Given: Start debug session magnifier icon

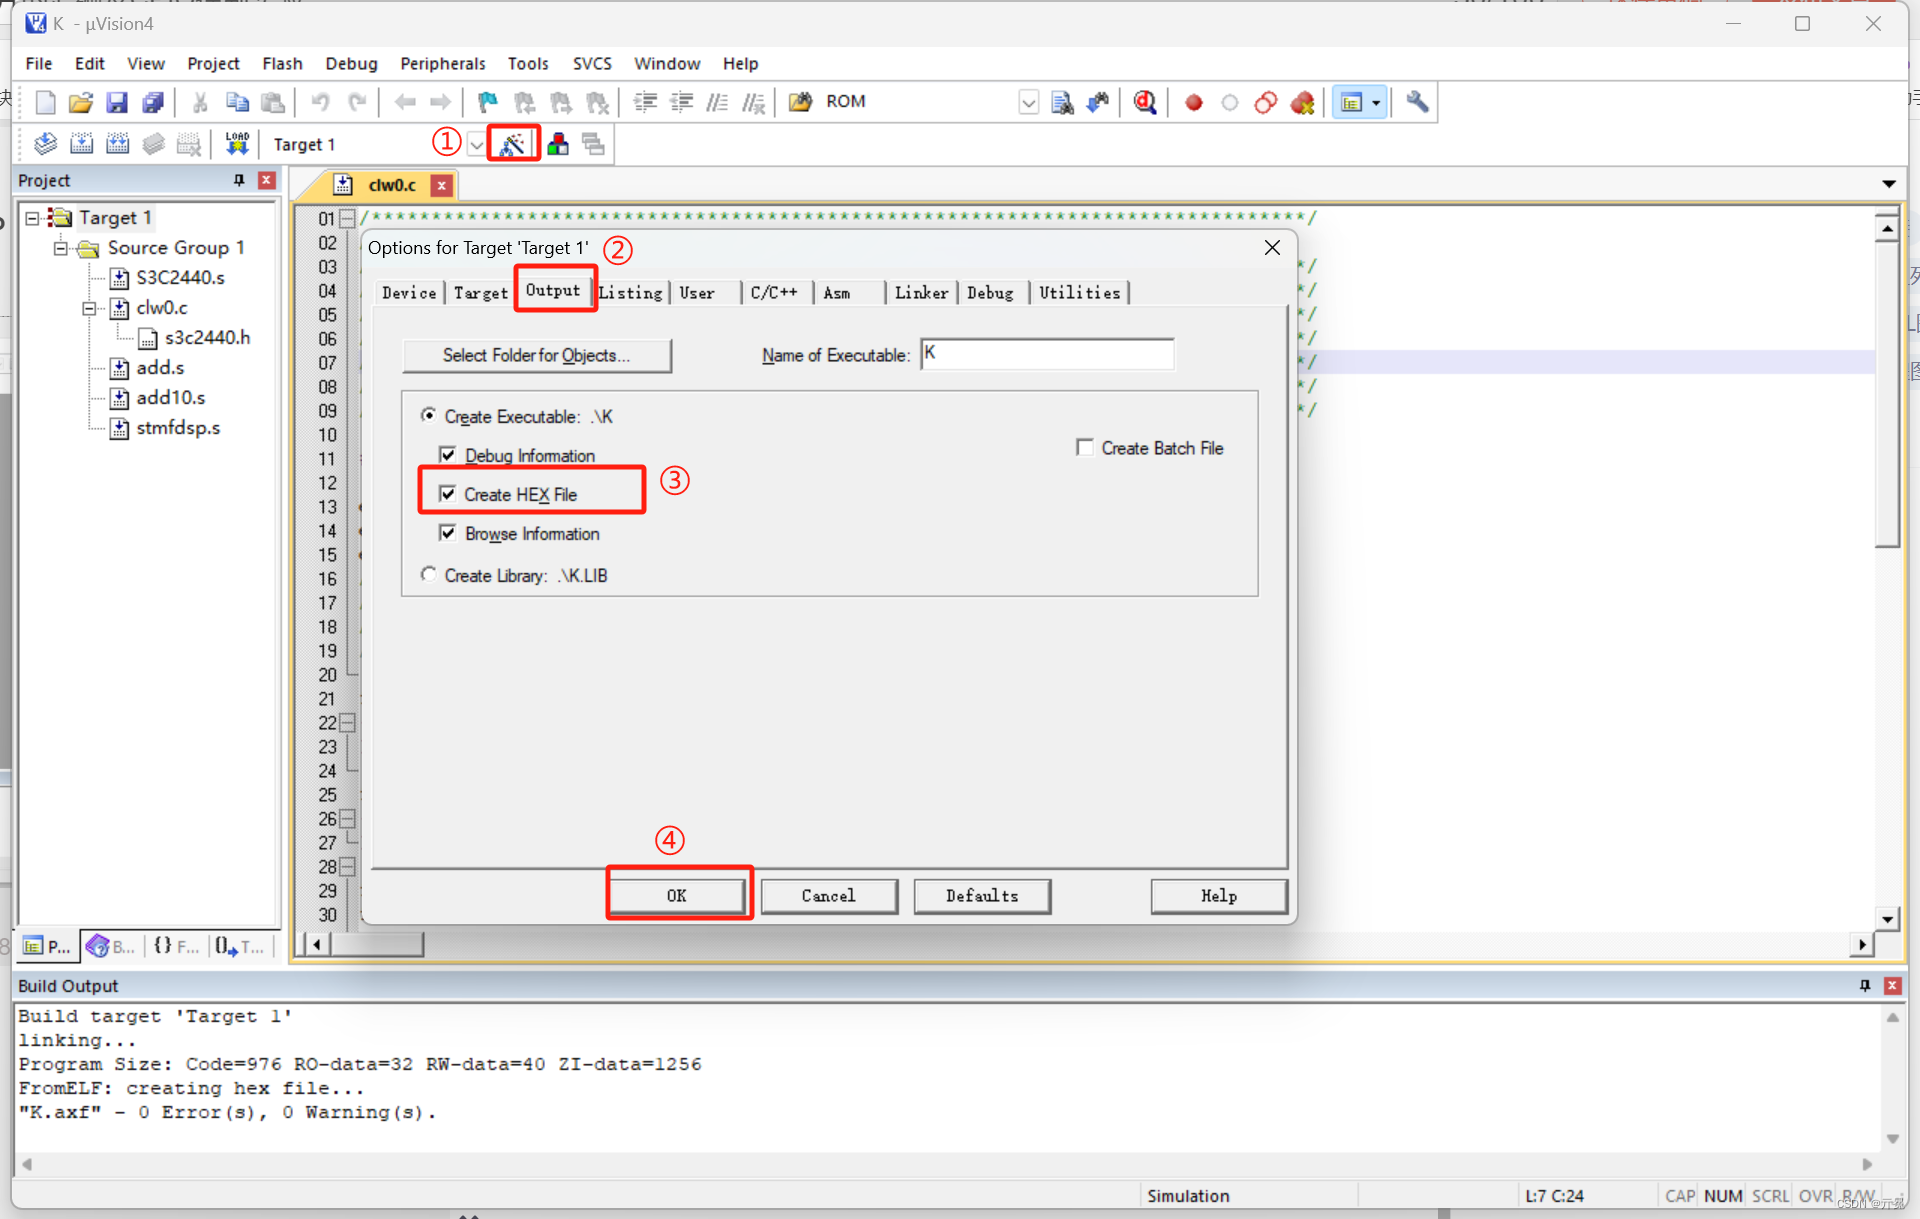Looking at the screenshot, I should [1146, 102].
